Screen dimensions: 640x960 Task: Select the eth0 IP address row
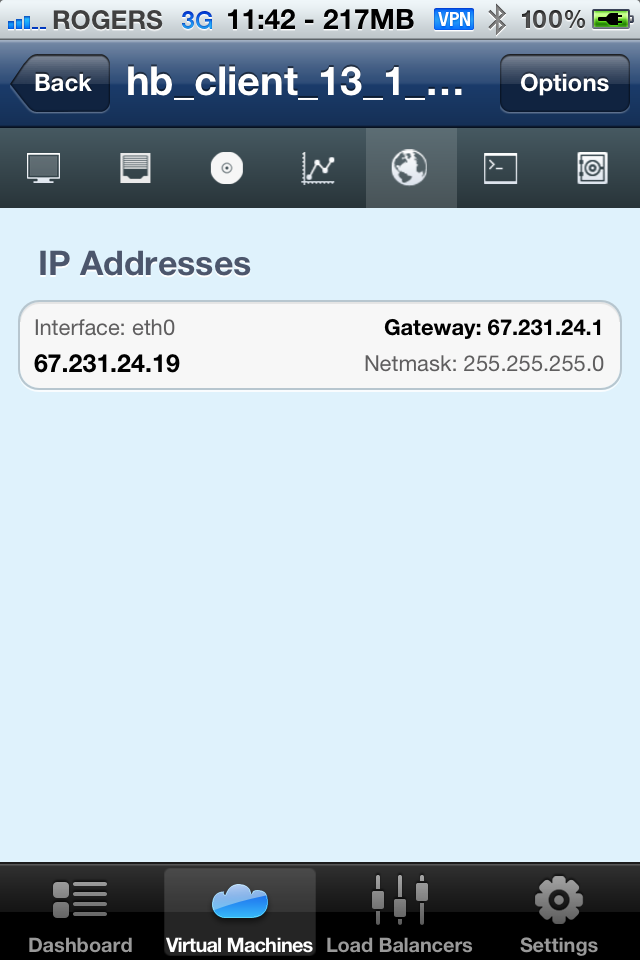[x=320, y=345]
